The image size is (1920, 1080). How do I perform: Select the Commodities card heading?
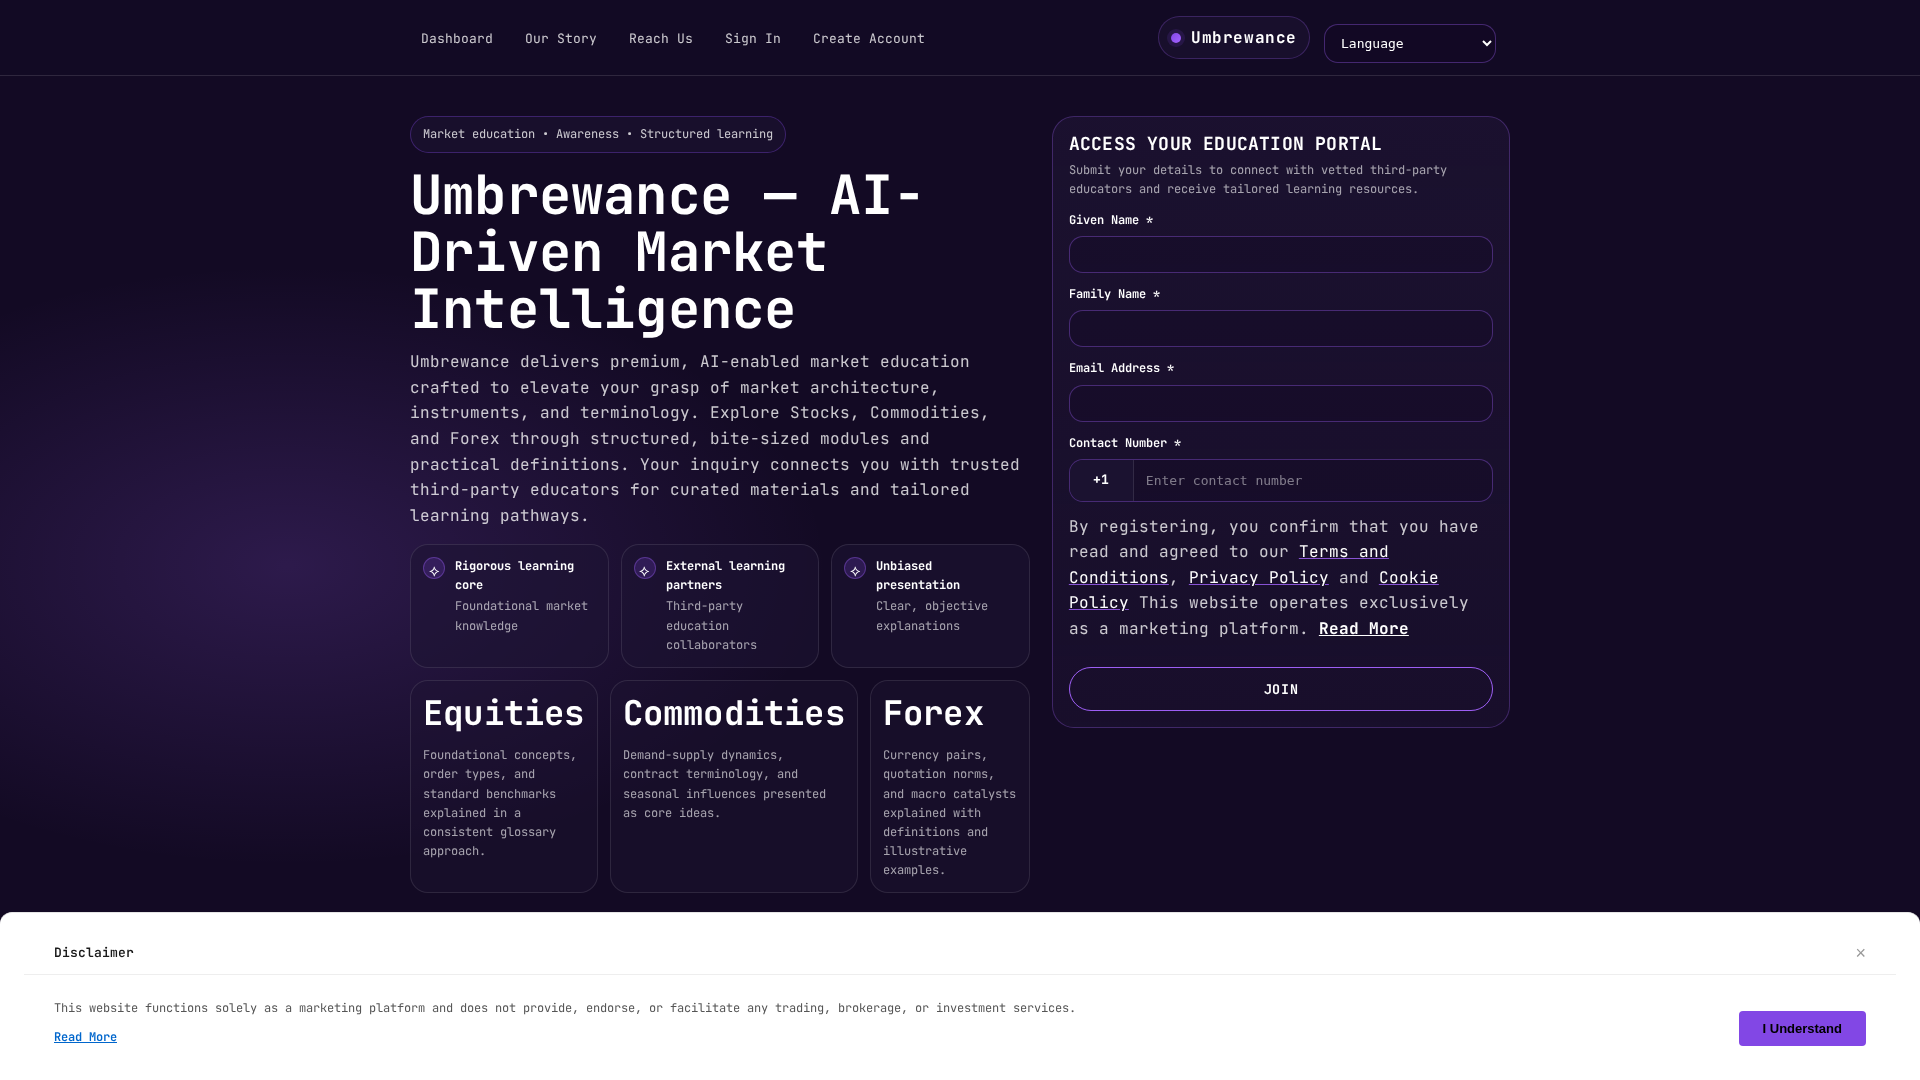[734, 714]
